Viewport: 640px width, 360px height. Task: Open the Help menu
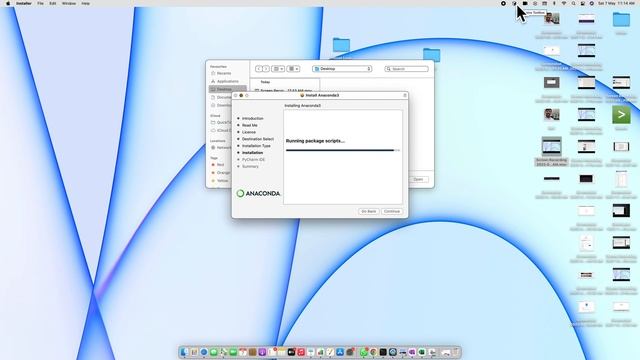pyautogui.click(x=85, y=3)
